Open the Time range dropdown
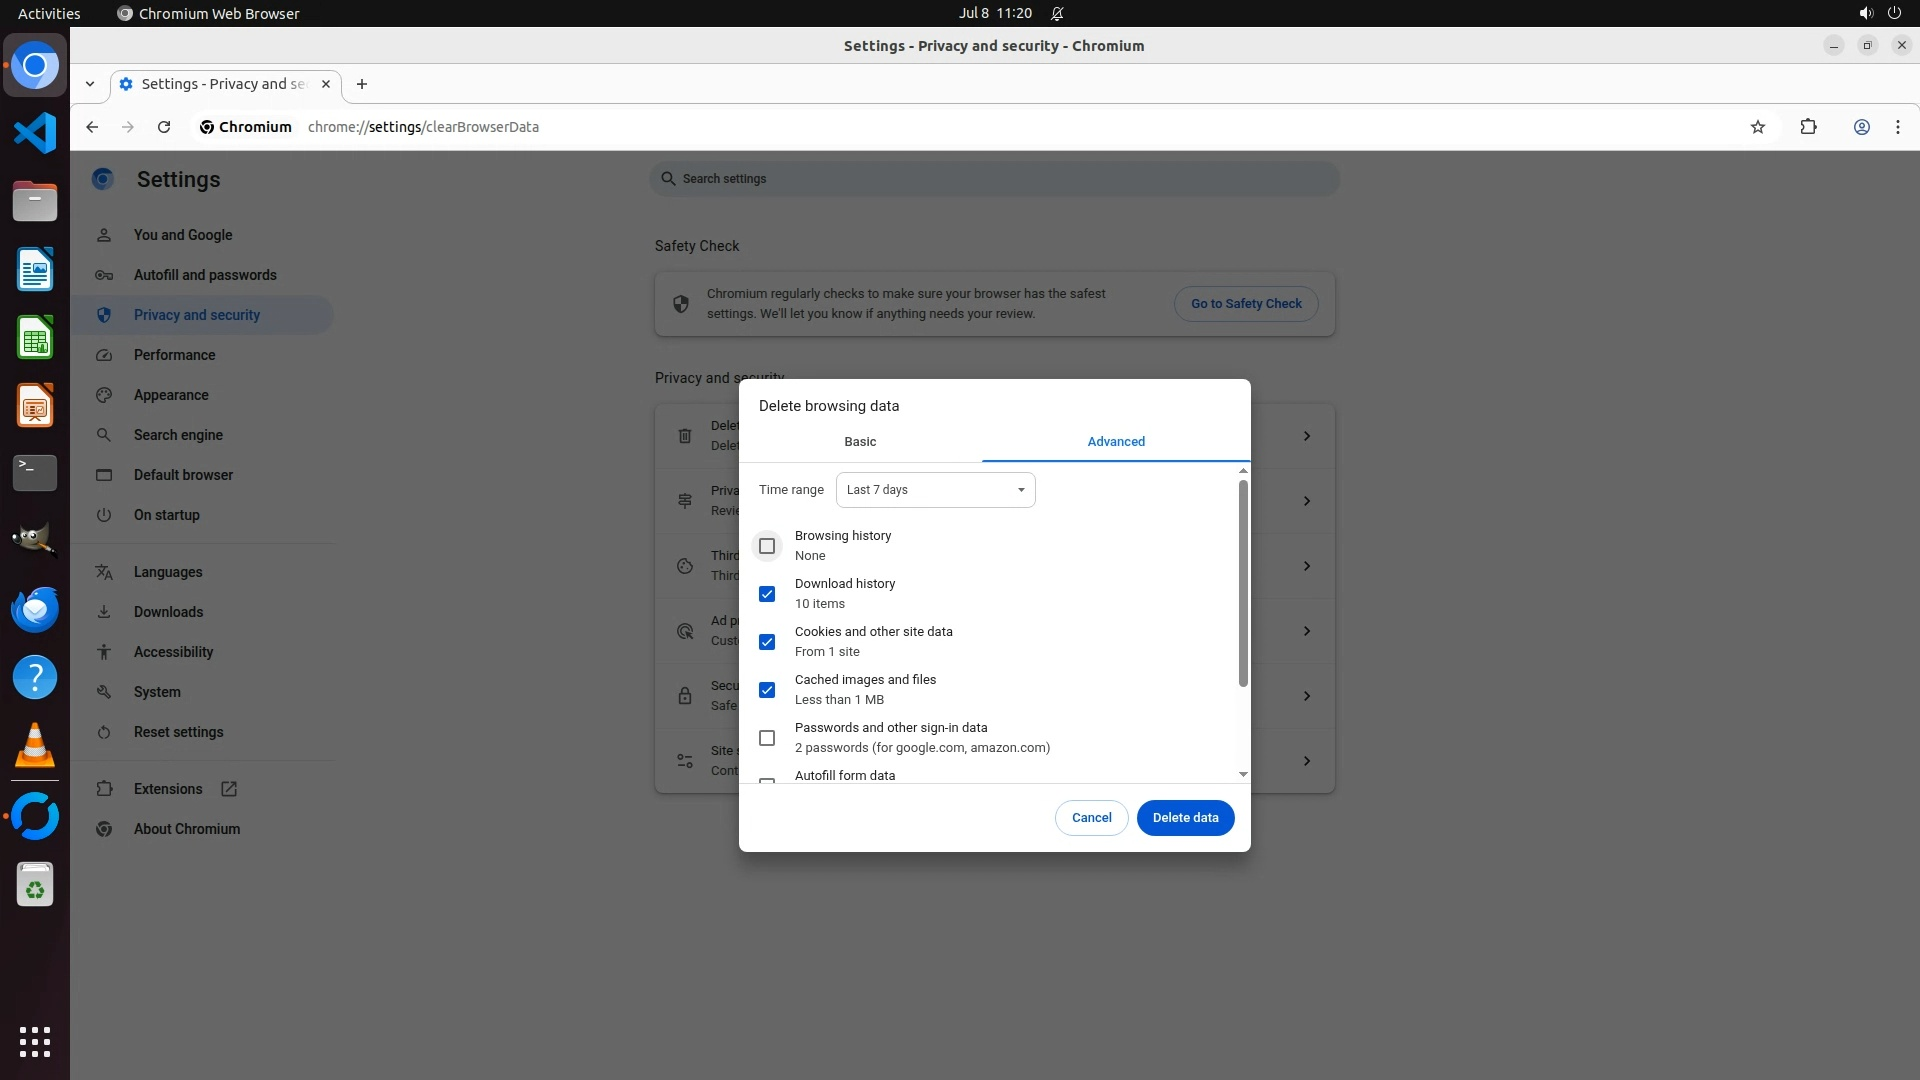Screen dimensions: 1920x1080 click(935, 490)
